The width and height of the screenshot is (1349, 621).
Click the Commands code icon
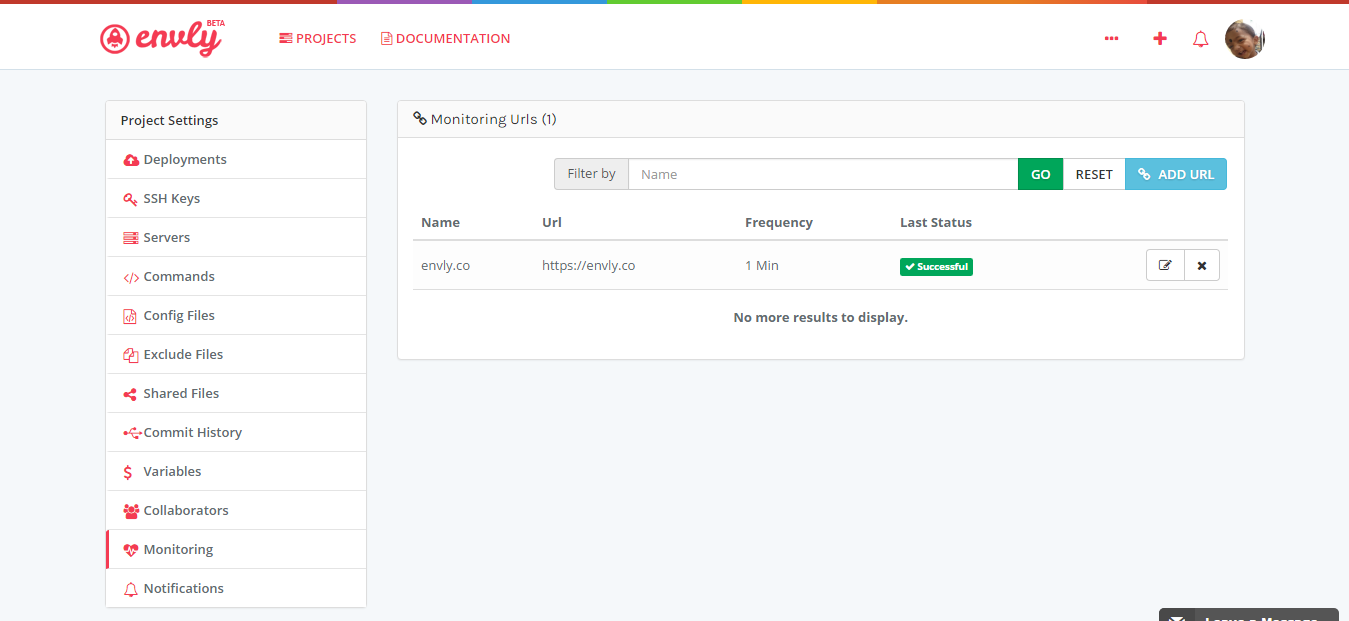[131, 277]
